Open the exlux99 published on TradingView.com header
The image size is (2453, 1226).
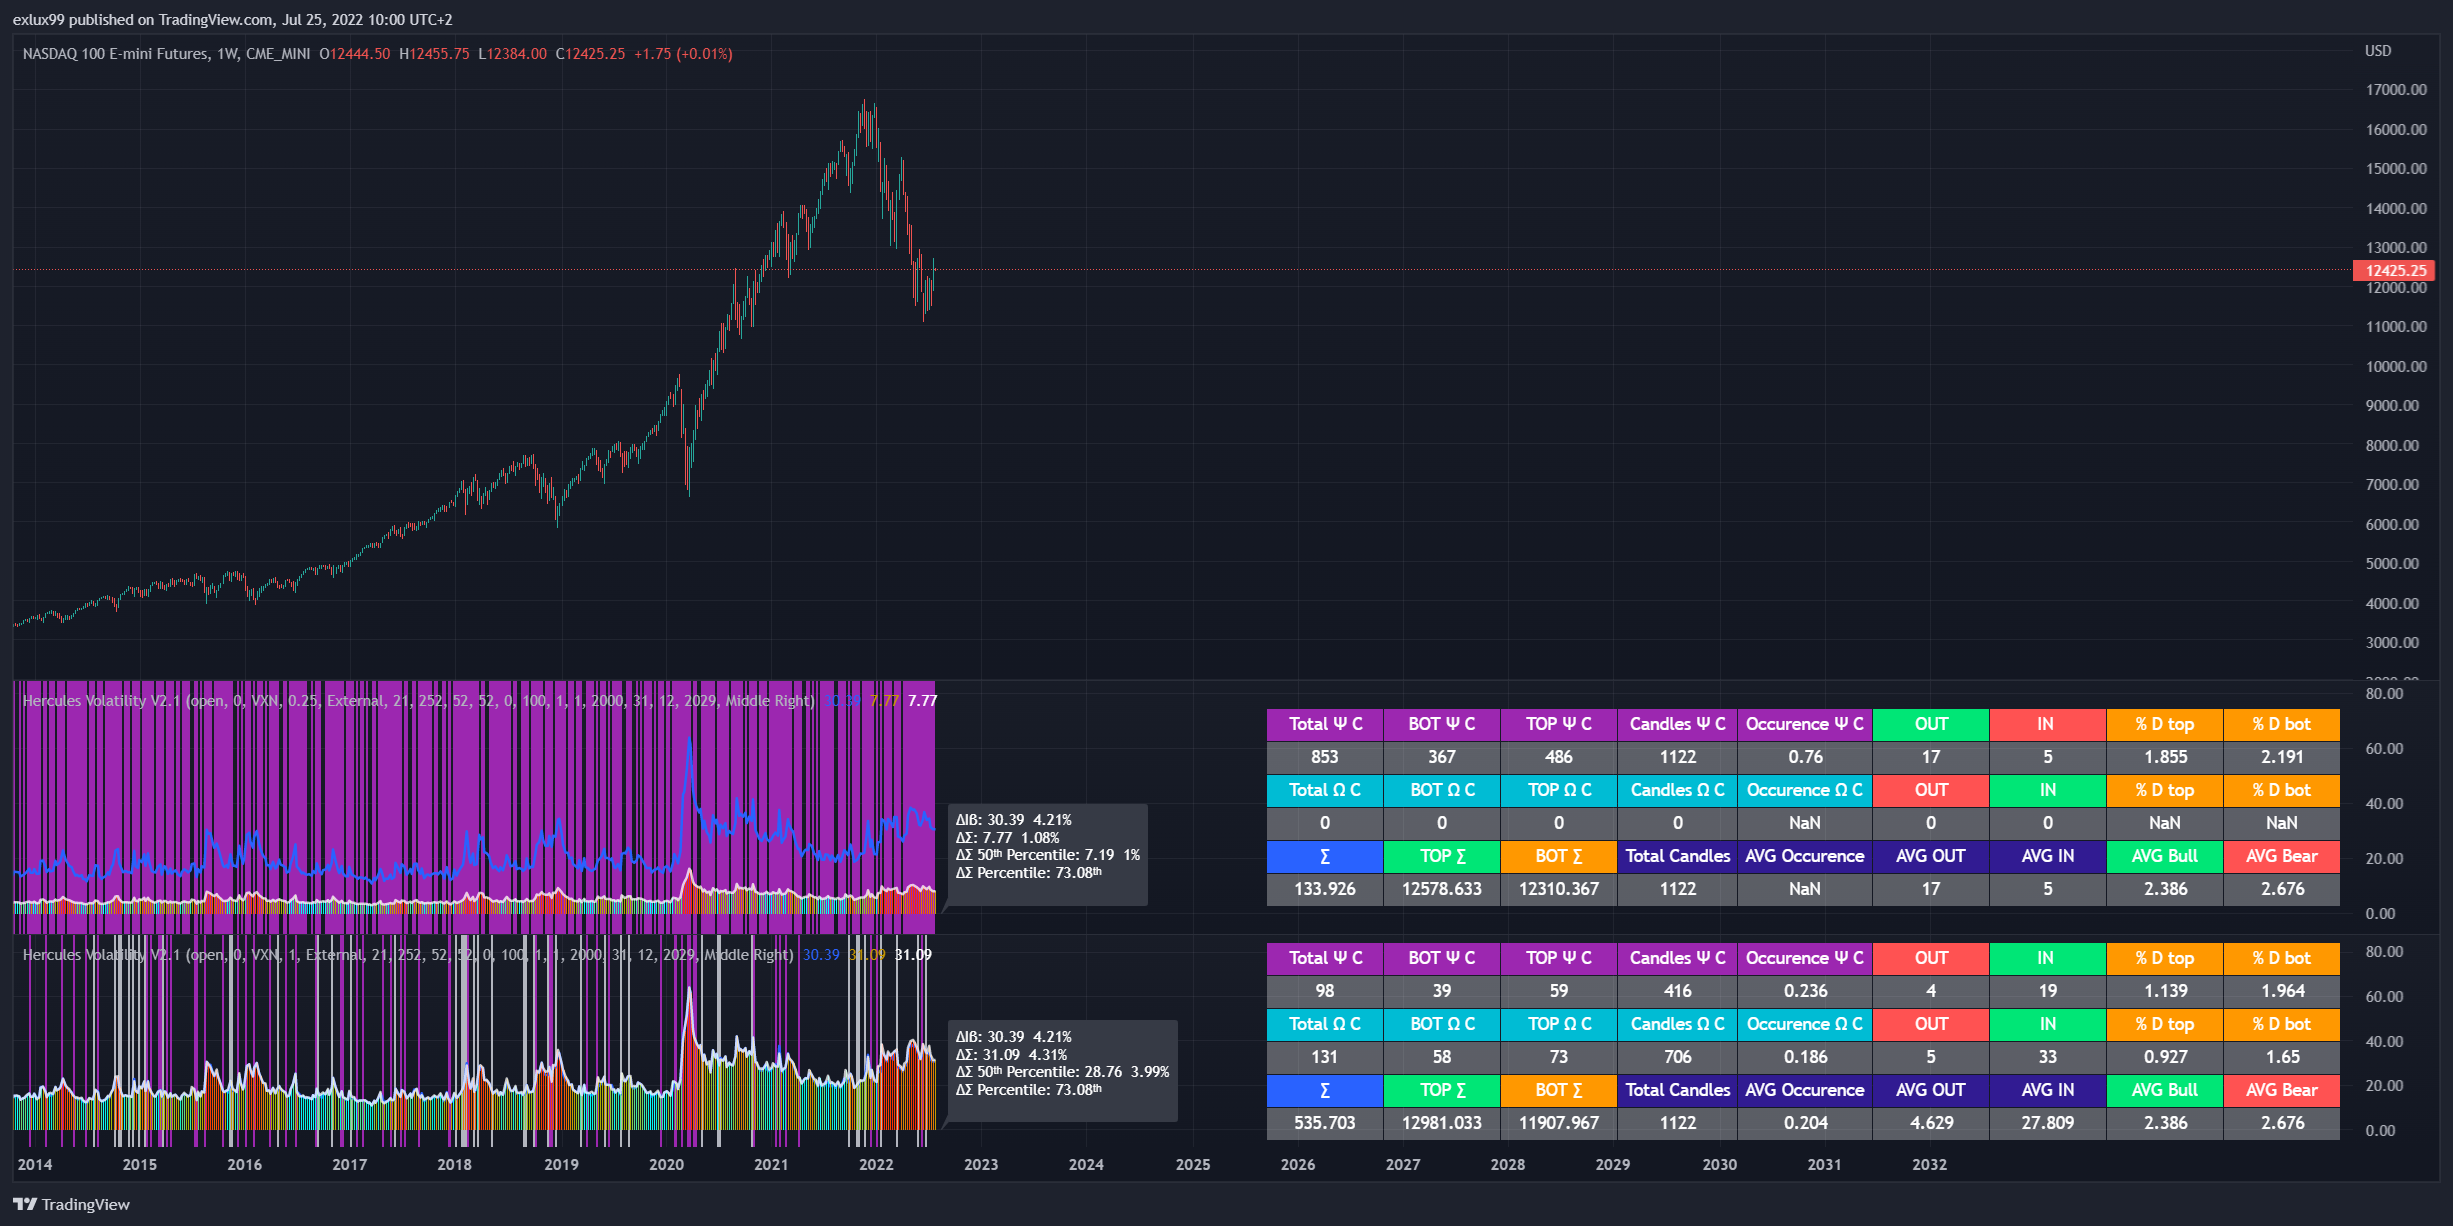click(x=232, y=19)
